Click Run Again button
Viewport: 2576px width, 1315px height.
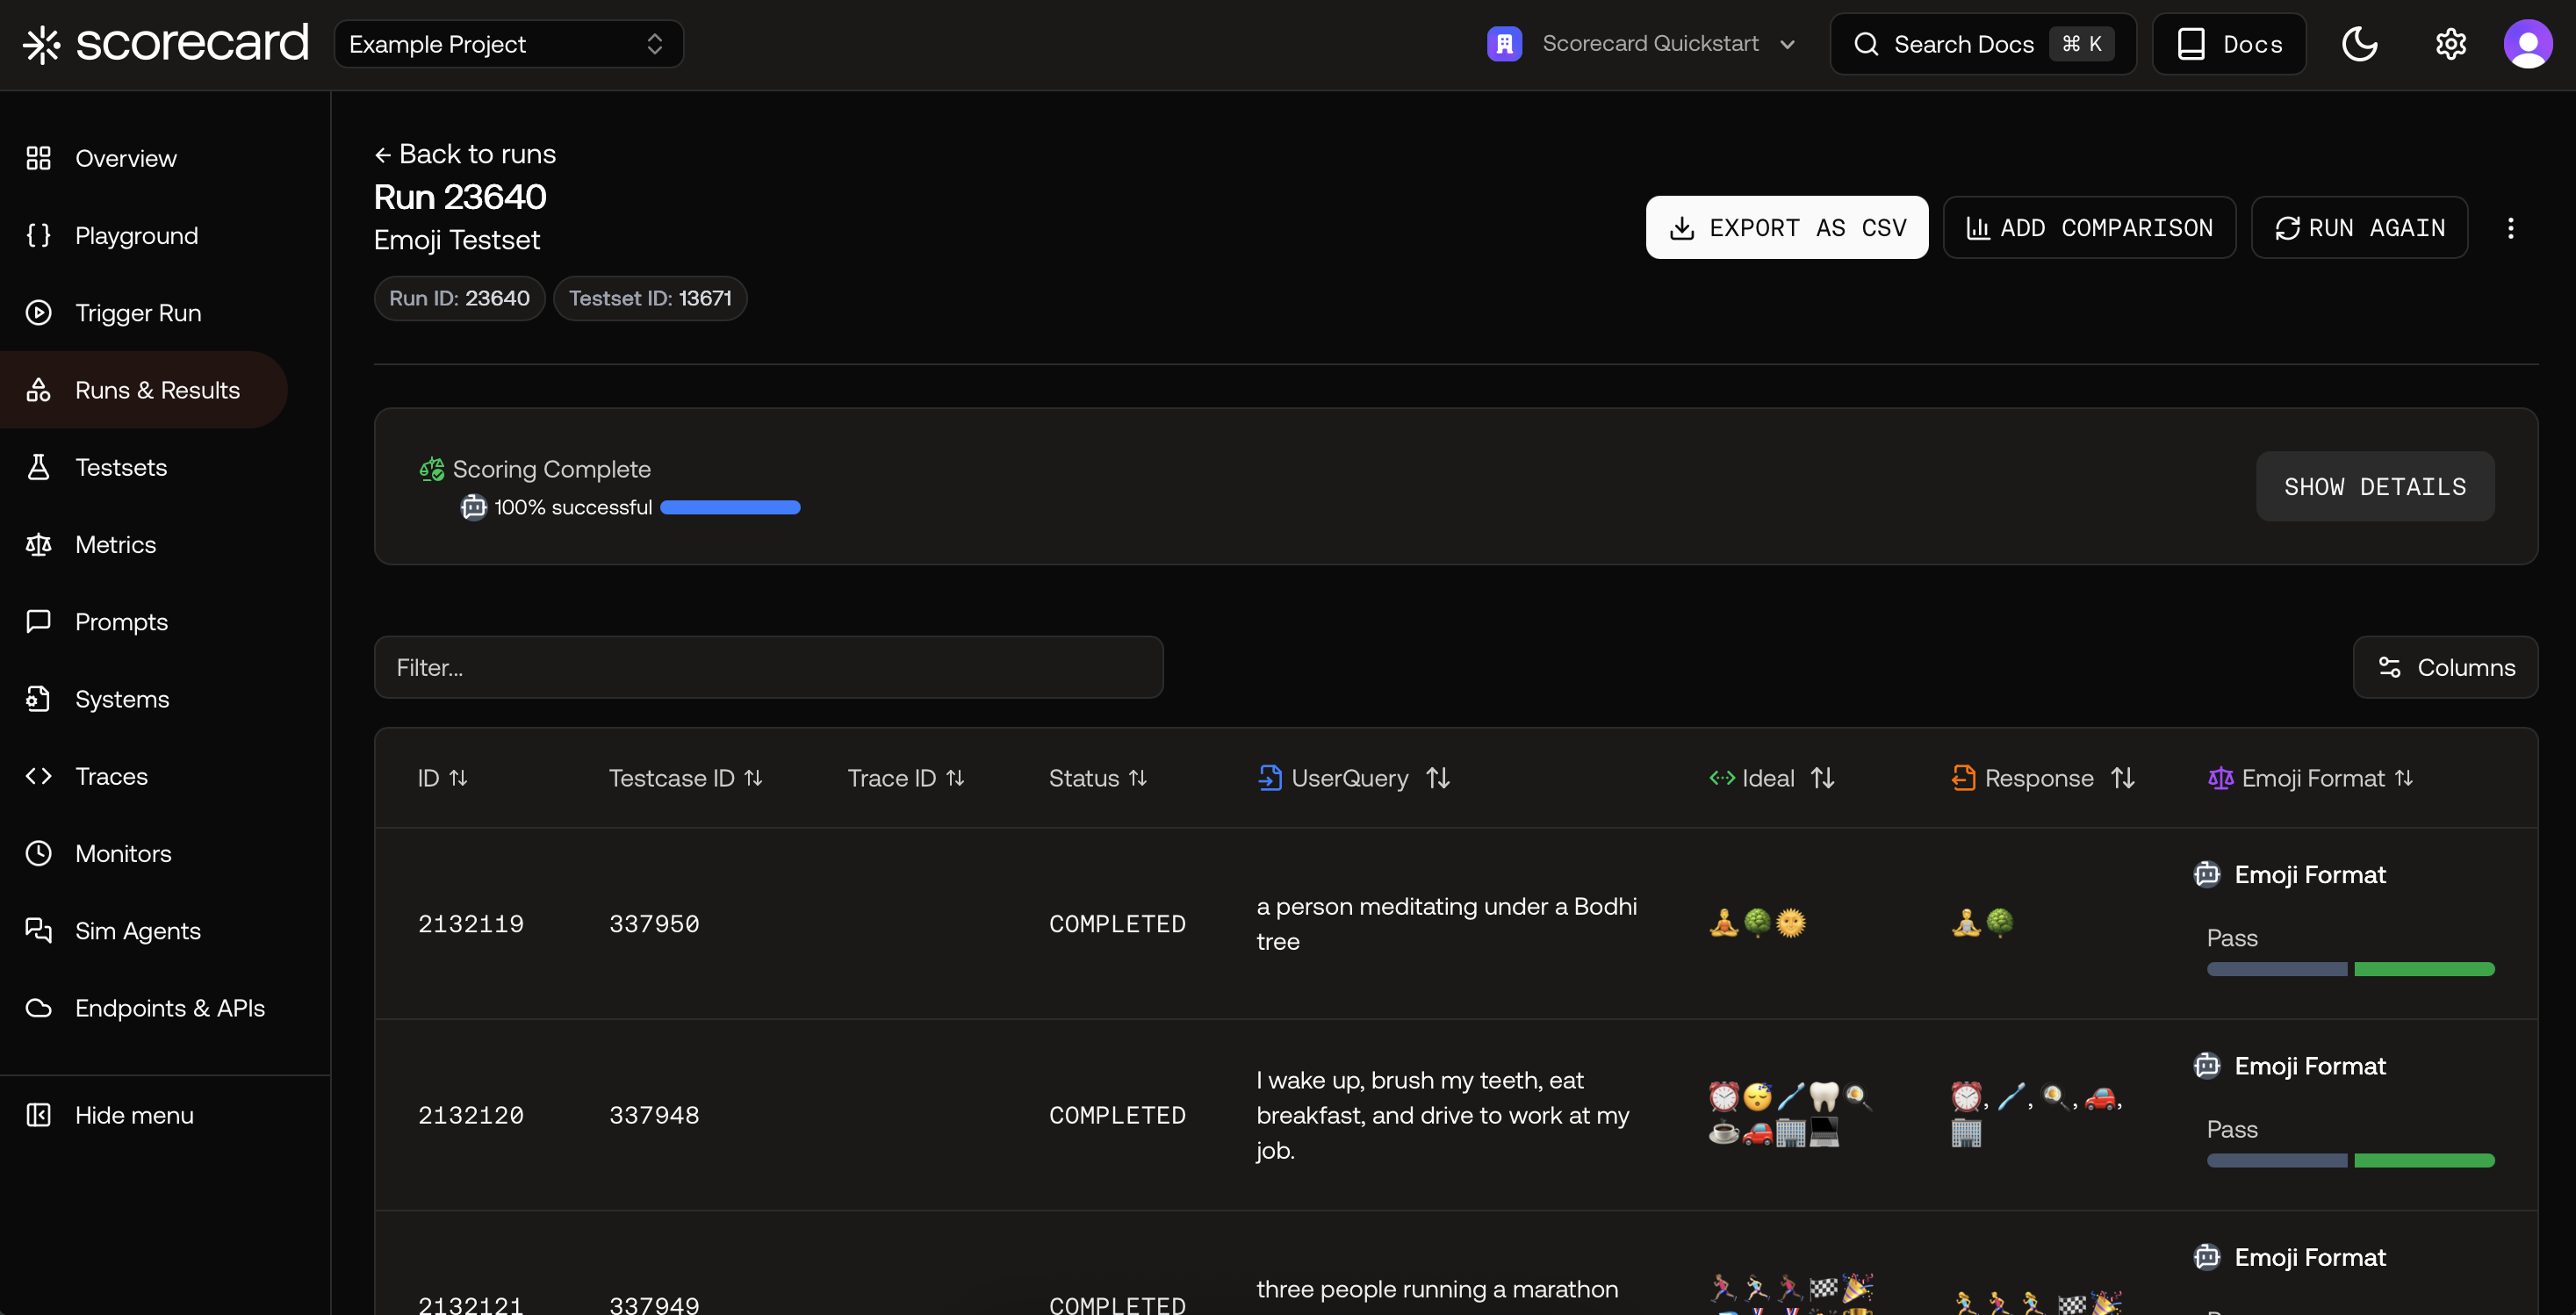point(2359,228)
